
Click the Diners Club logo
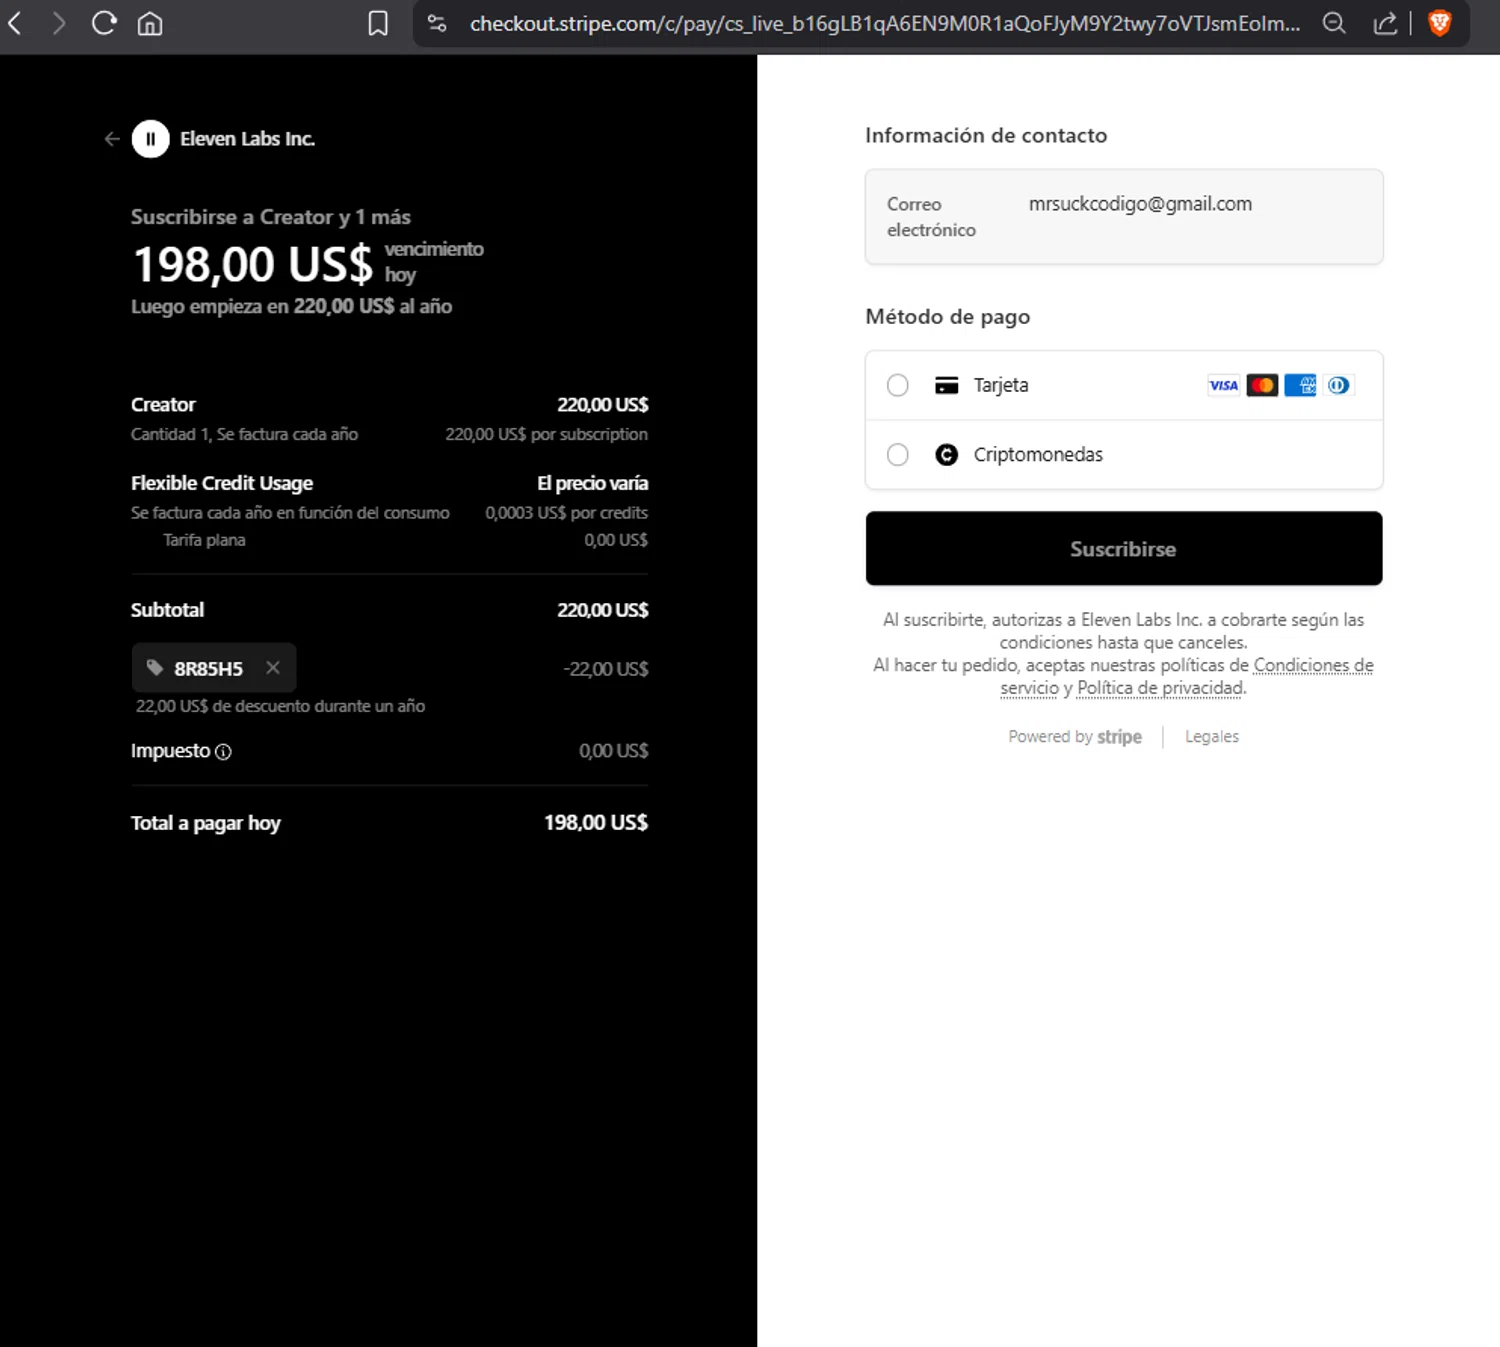pyautogui.click(x=1338, y=385)
